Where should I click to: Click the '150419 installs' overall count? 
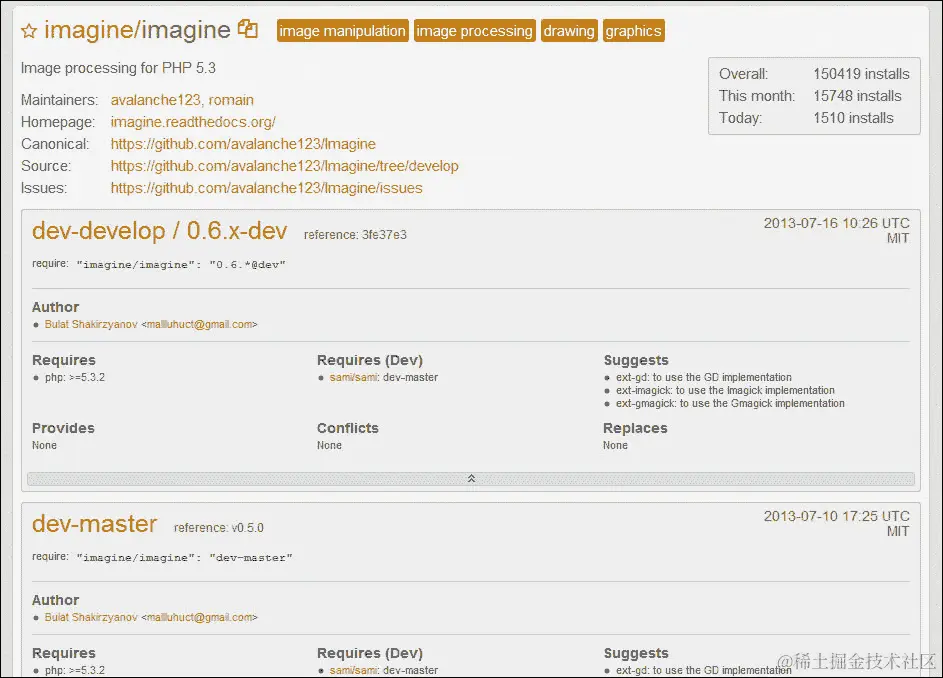click(x=861, y=74)
